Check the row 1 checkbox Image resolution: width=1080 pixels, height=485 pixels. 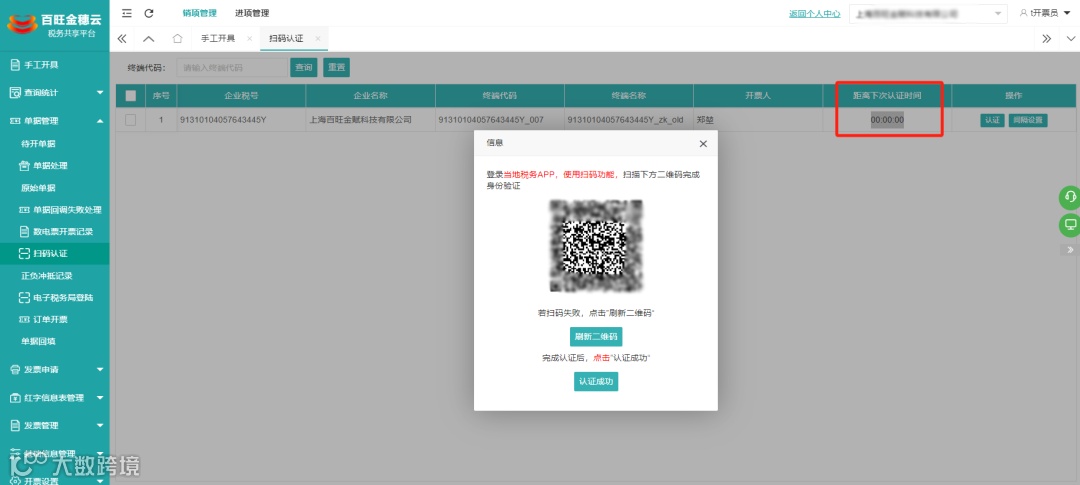[x=131, y=120]
